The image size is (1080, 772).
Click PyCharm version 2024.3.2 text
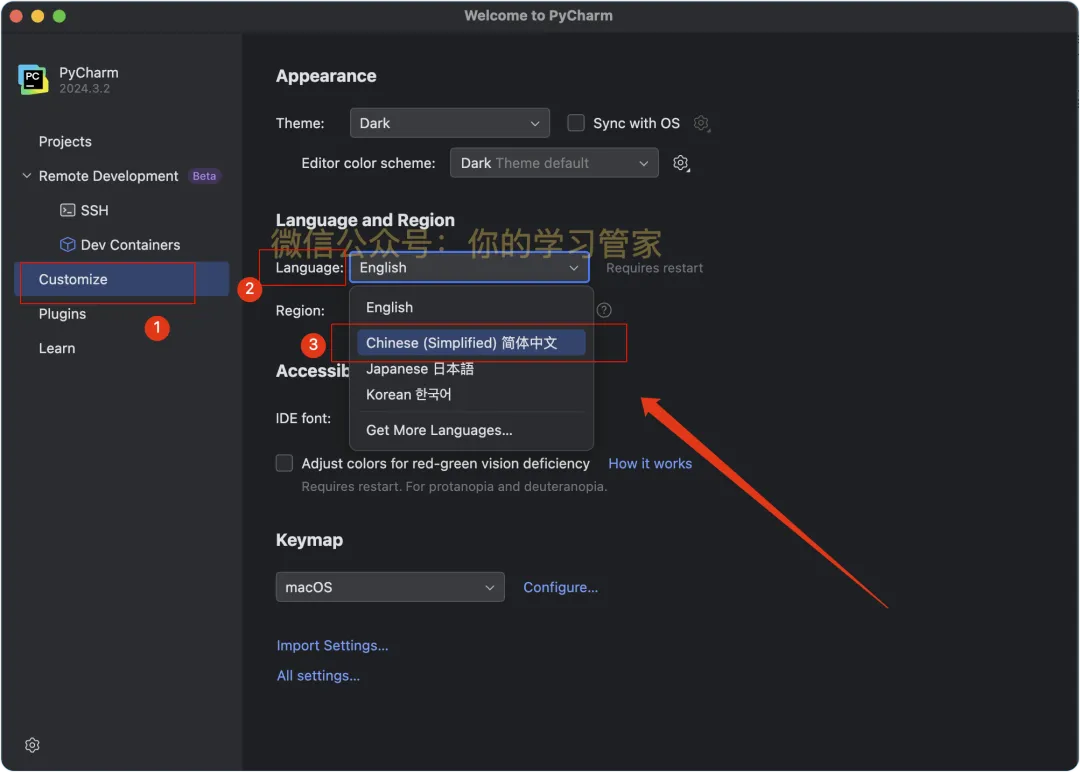click(x=84, y=88)
